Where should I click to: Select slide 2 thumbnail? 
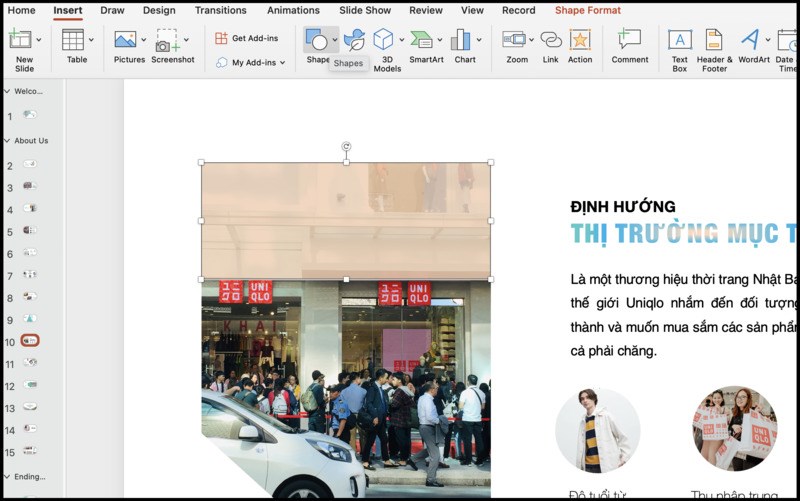coord(30,164)
